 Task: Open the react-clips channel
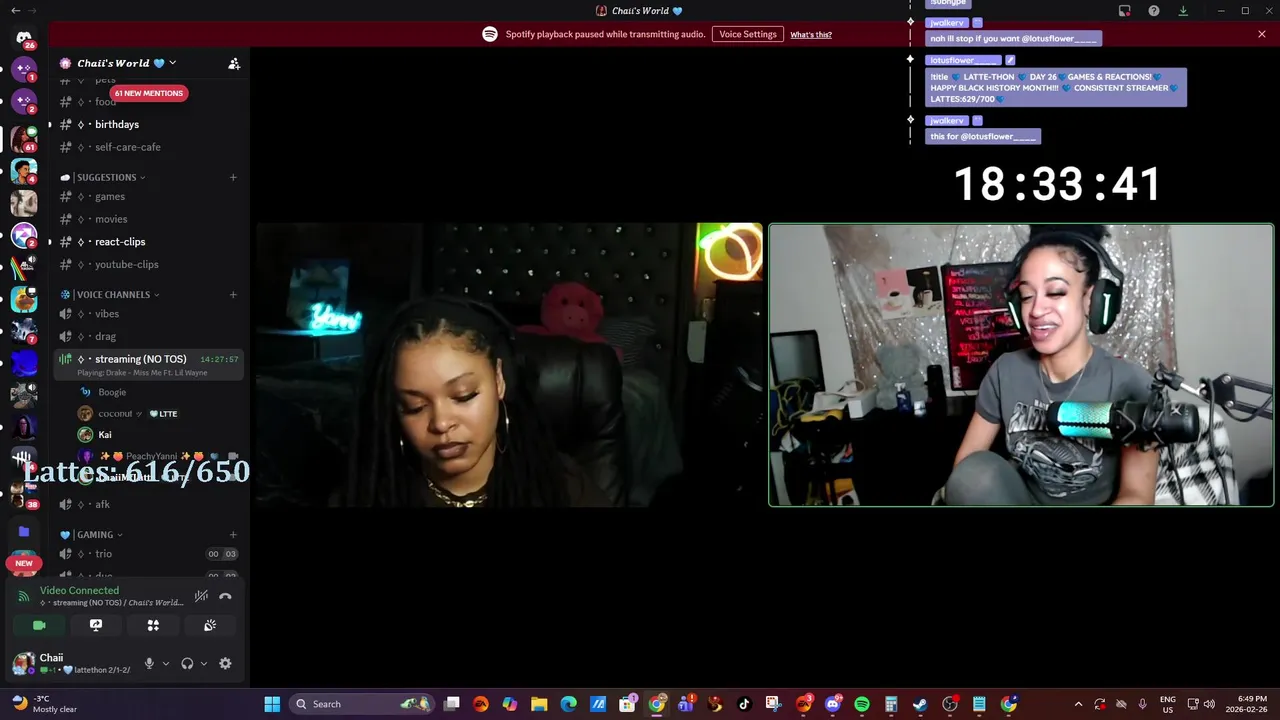coord(148,242)
